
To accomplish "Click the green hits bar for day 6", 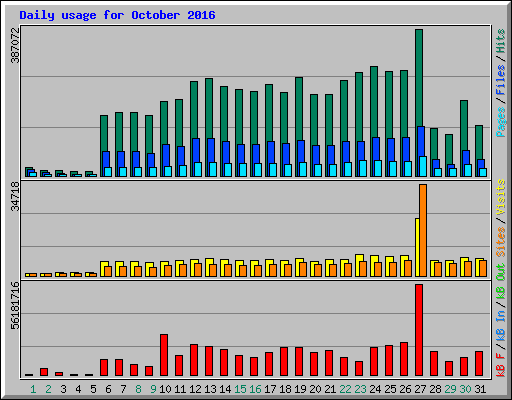I will pyautogui.click(x=104, y=133).
